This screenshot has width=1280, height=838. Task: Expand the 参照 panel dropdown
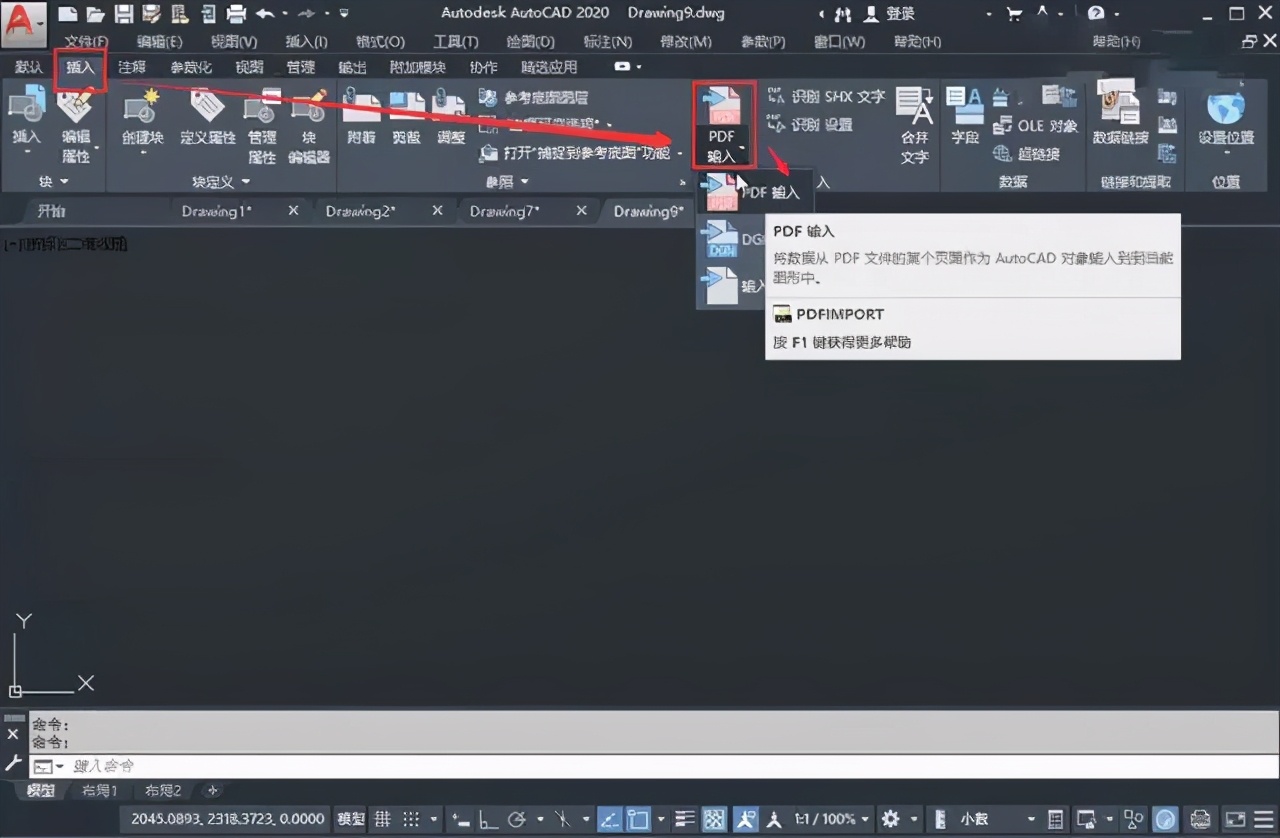[x=508, y=182]
